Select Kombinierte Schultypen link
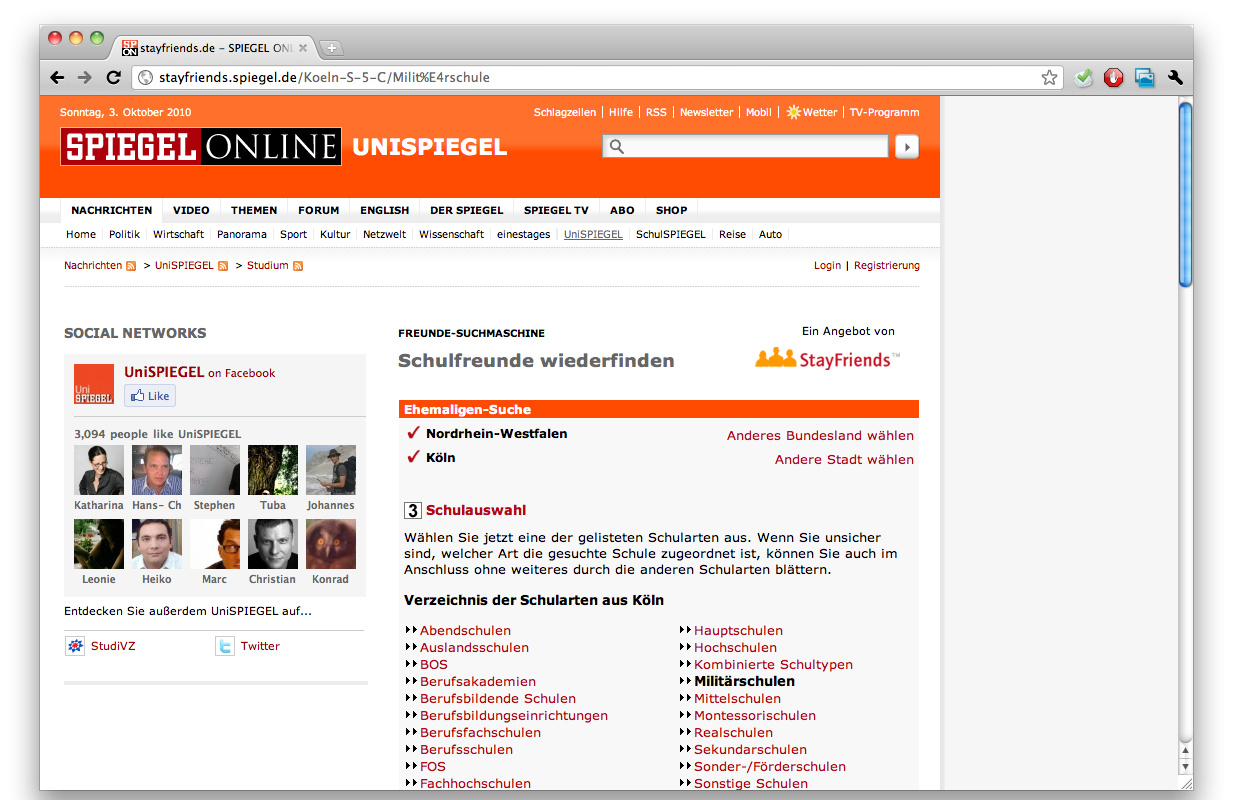 pyautogui.click(x=774, y=665)
